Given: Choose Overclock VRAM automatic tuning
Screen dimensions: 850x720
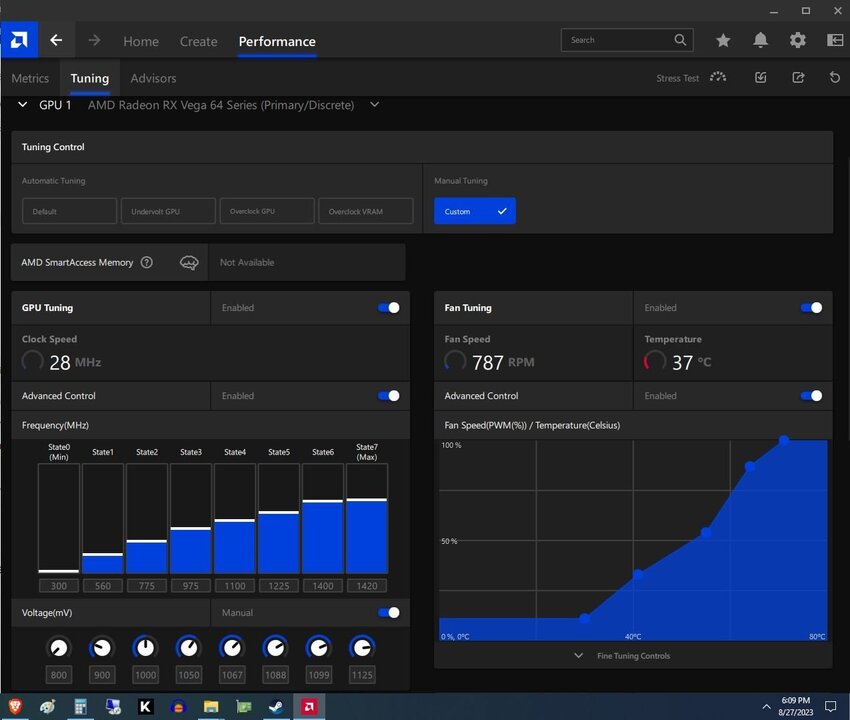Looking at the screenshot, I should tap(365, 212).
